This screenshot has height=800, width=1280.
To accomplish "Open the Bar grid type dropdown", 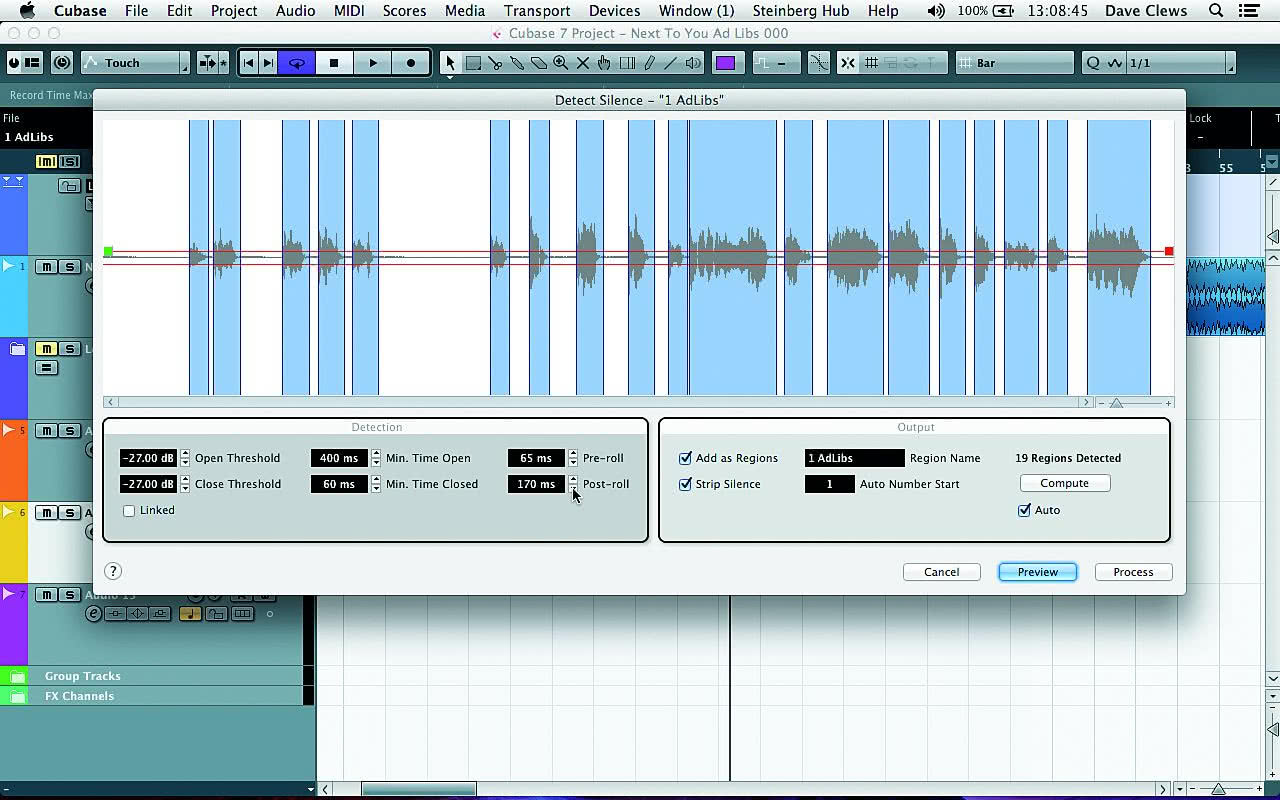I will pos(1014,63).
